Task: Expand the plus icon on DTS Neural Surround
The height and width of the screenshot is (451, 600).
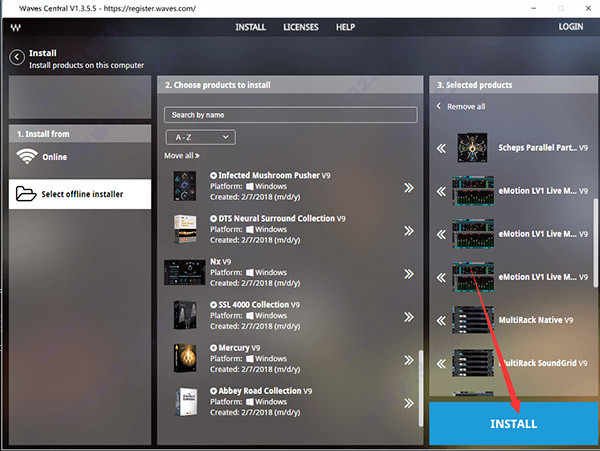Action: pos(214,218)
